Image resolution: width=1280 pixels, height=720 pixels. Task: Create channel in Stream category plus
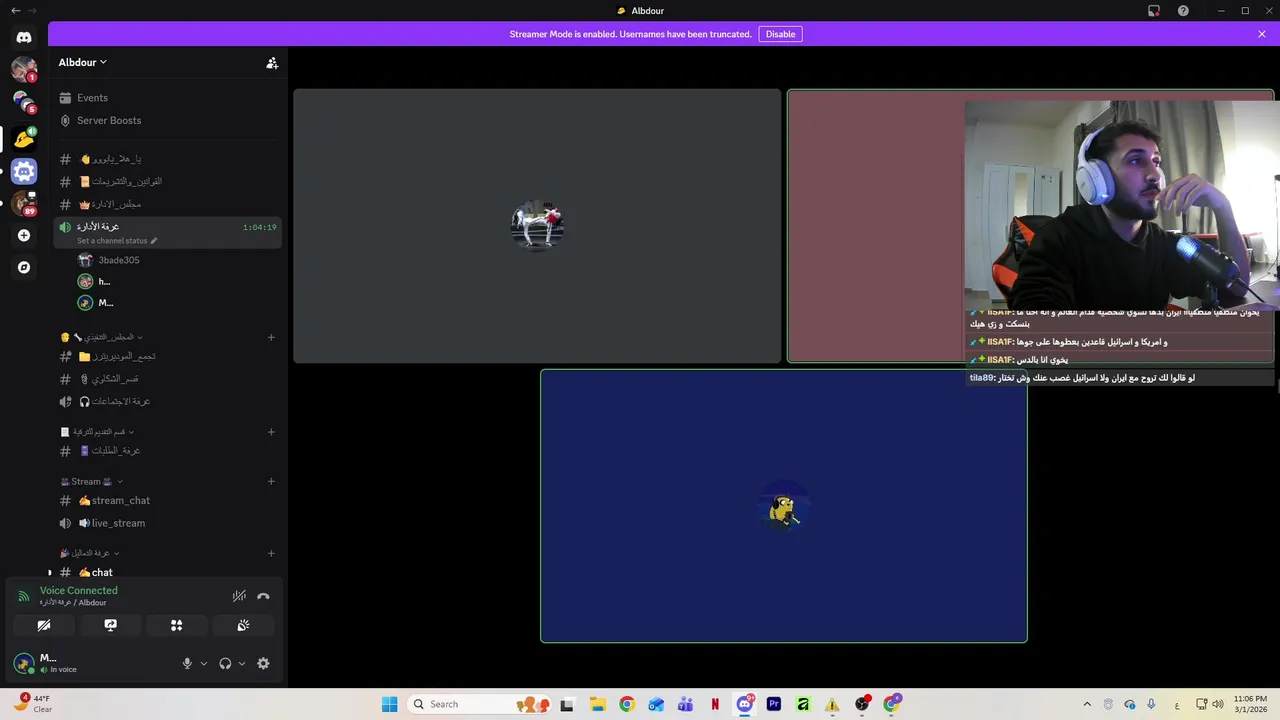pyautogui.click(x=271, y=481)
